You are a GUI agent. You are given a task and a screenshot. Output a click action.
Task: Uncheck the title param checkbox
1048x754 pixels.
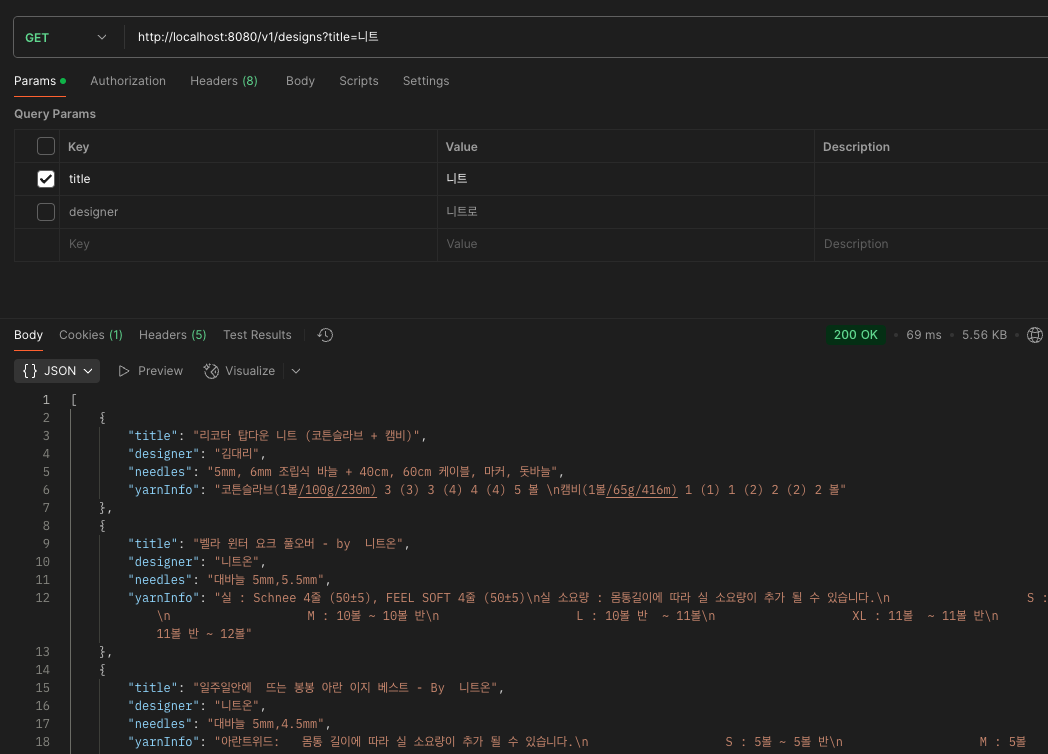click(x=45, y=179)
